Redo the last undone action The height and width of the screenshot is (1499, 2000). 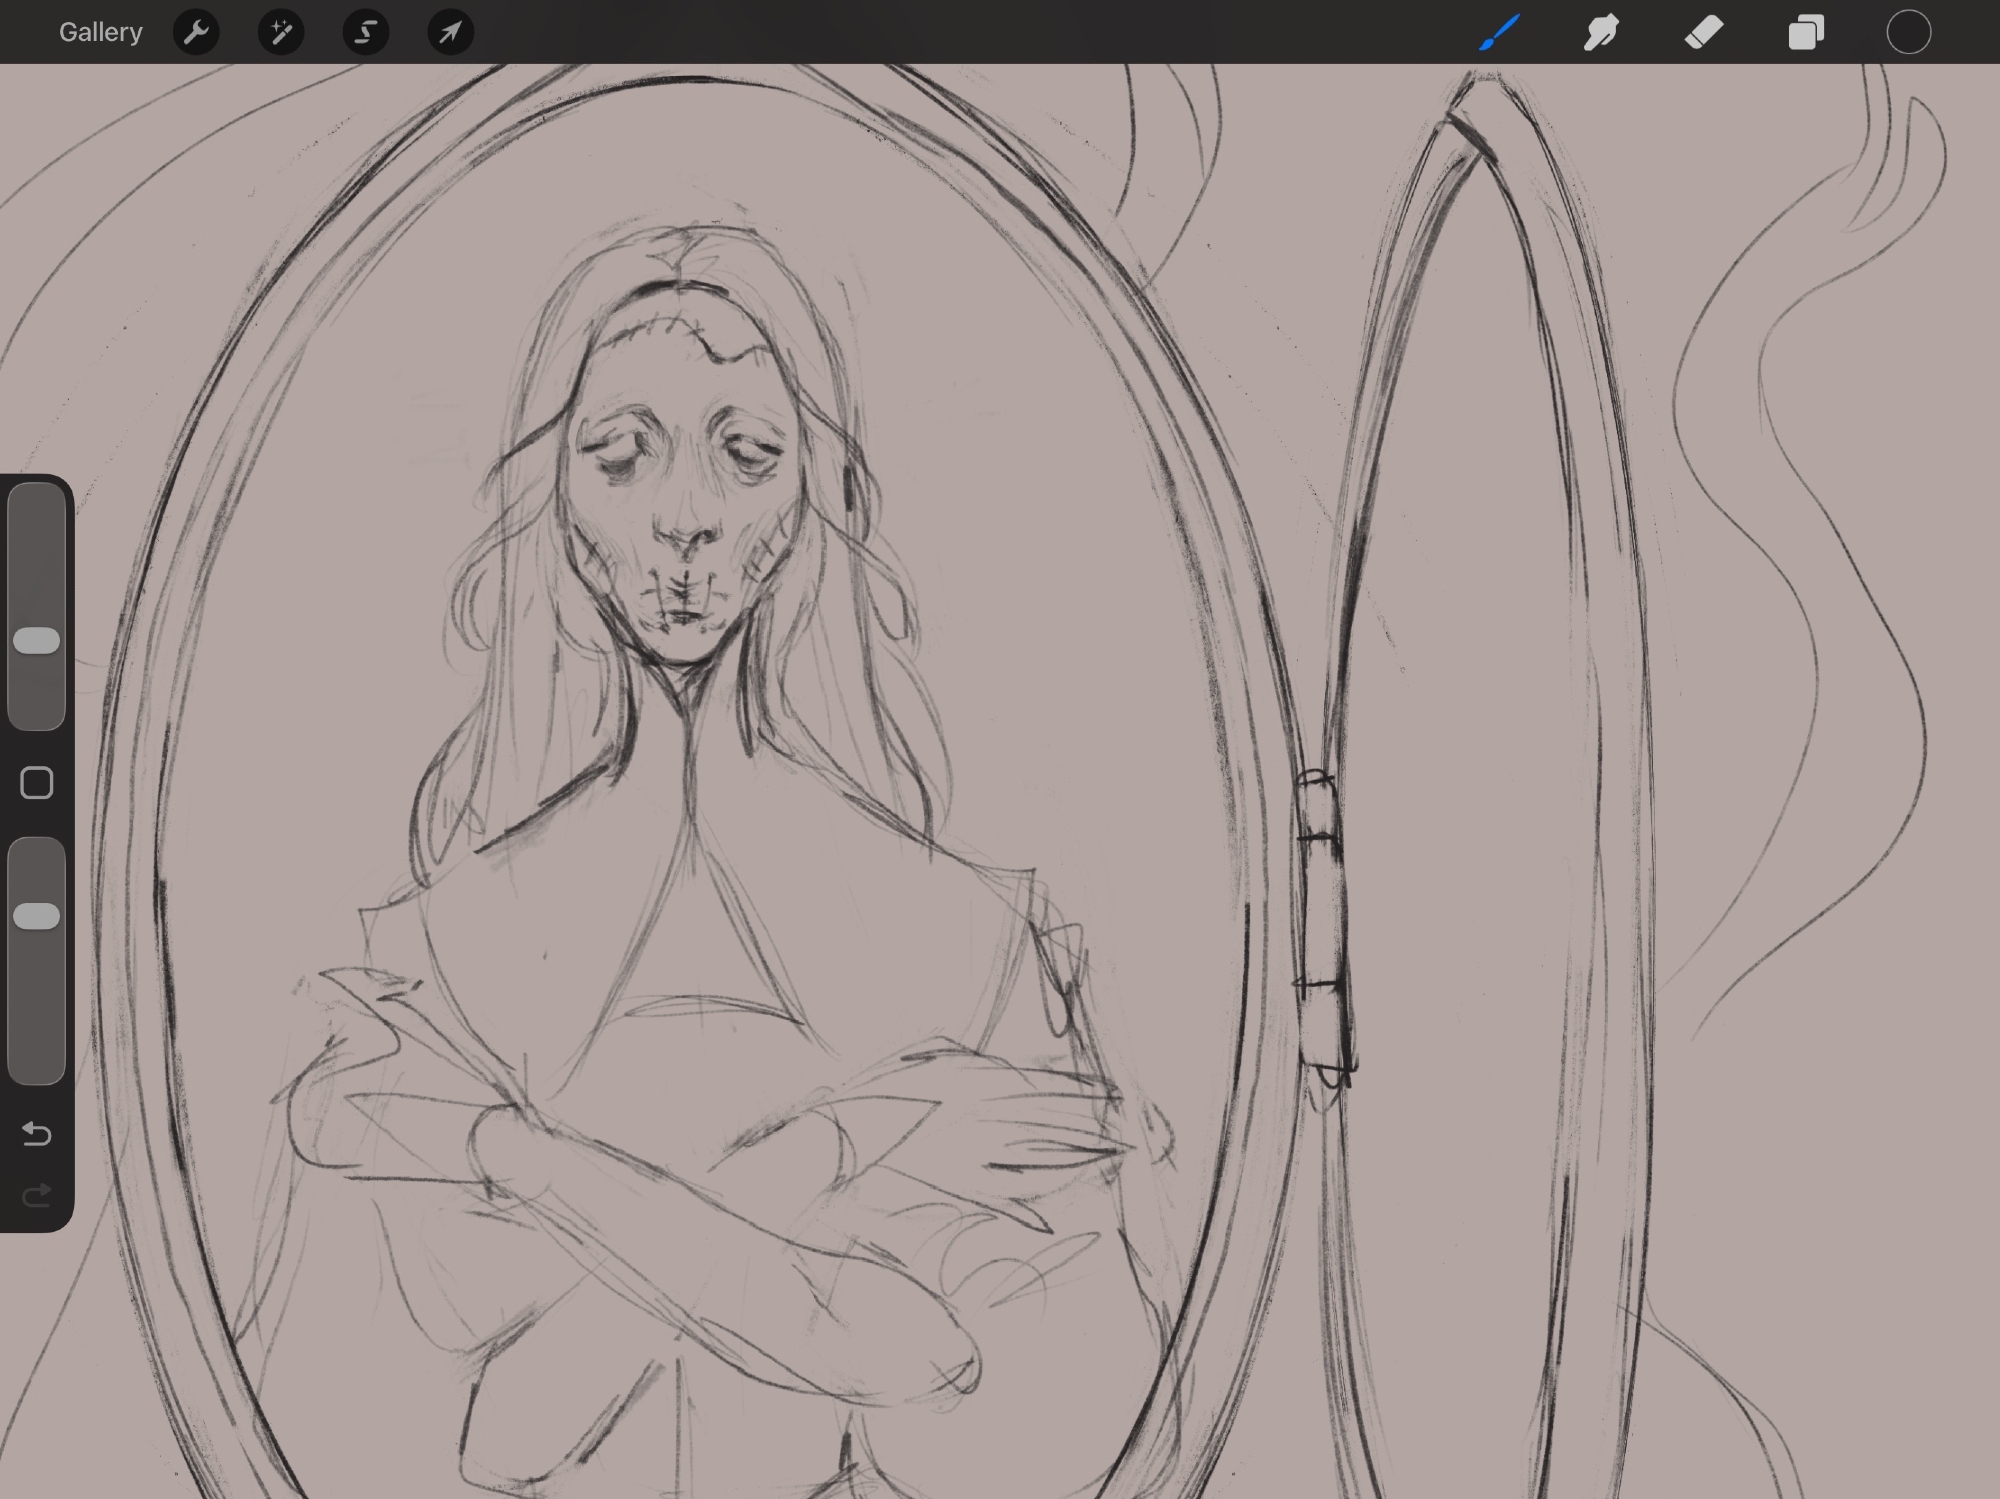(37, 1196)
